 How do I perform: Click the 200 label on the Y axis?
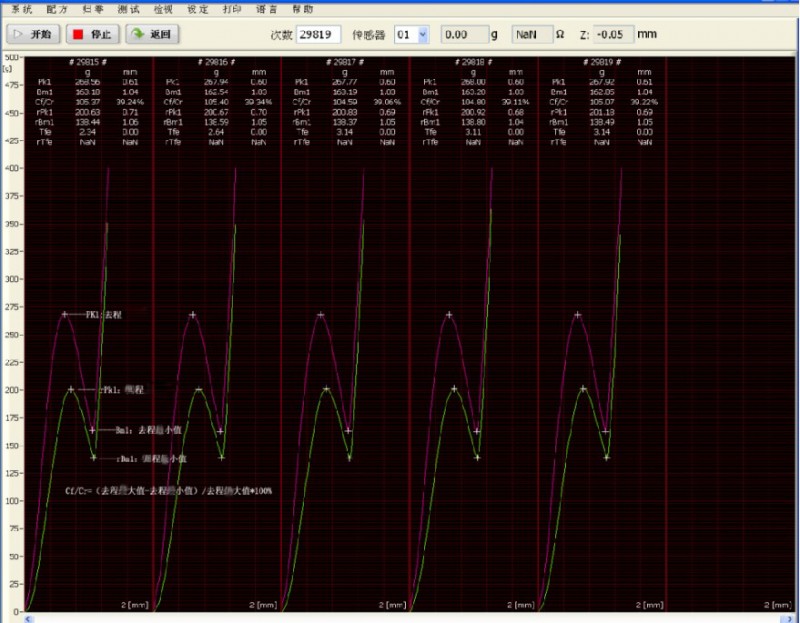coord(13,390)
